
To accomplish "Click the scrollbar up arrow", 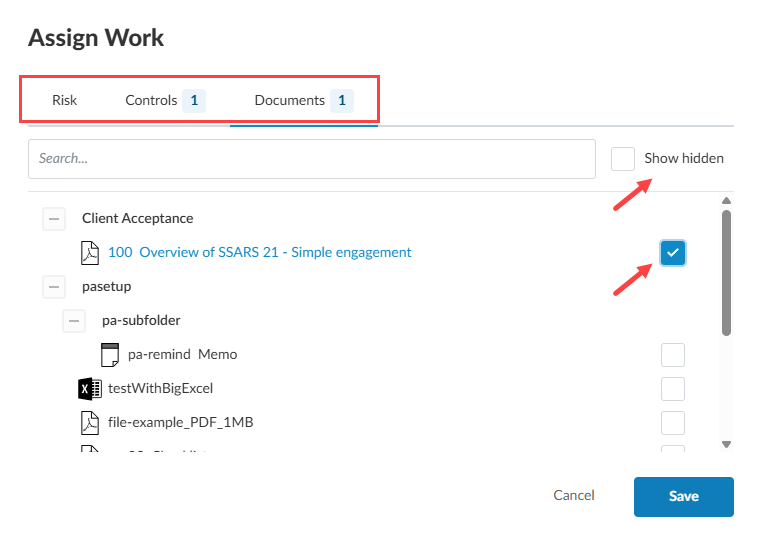I will (x=726, y=201).
